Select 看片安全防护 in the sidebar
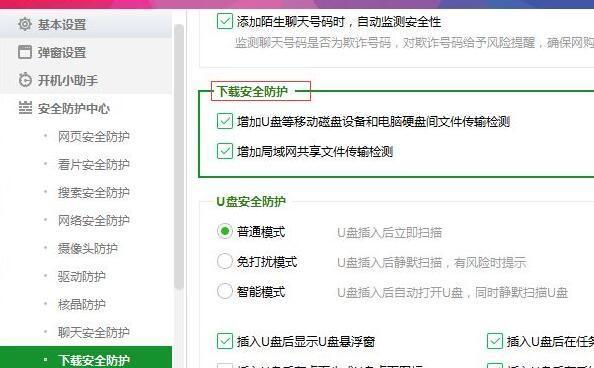The width and height of the screenshot is (594, 368). tap(94, 164)
